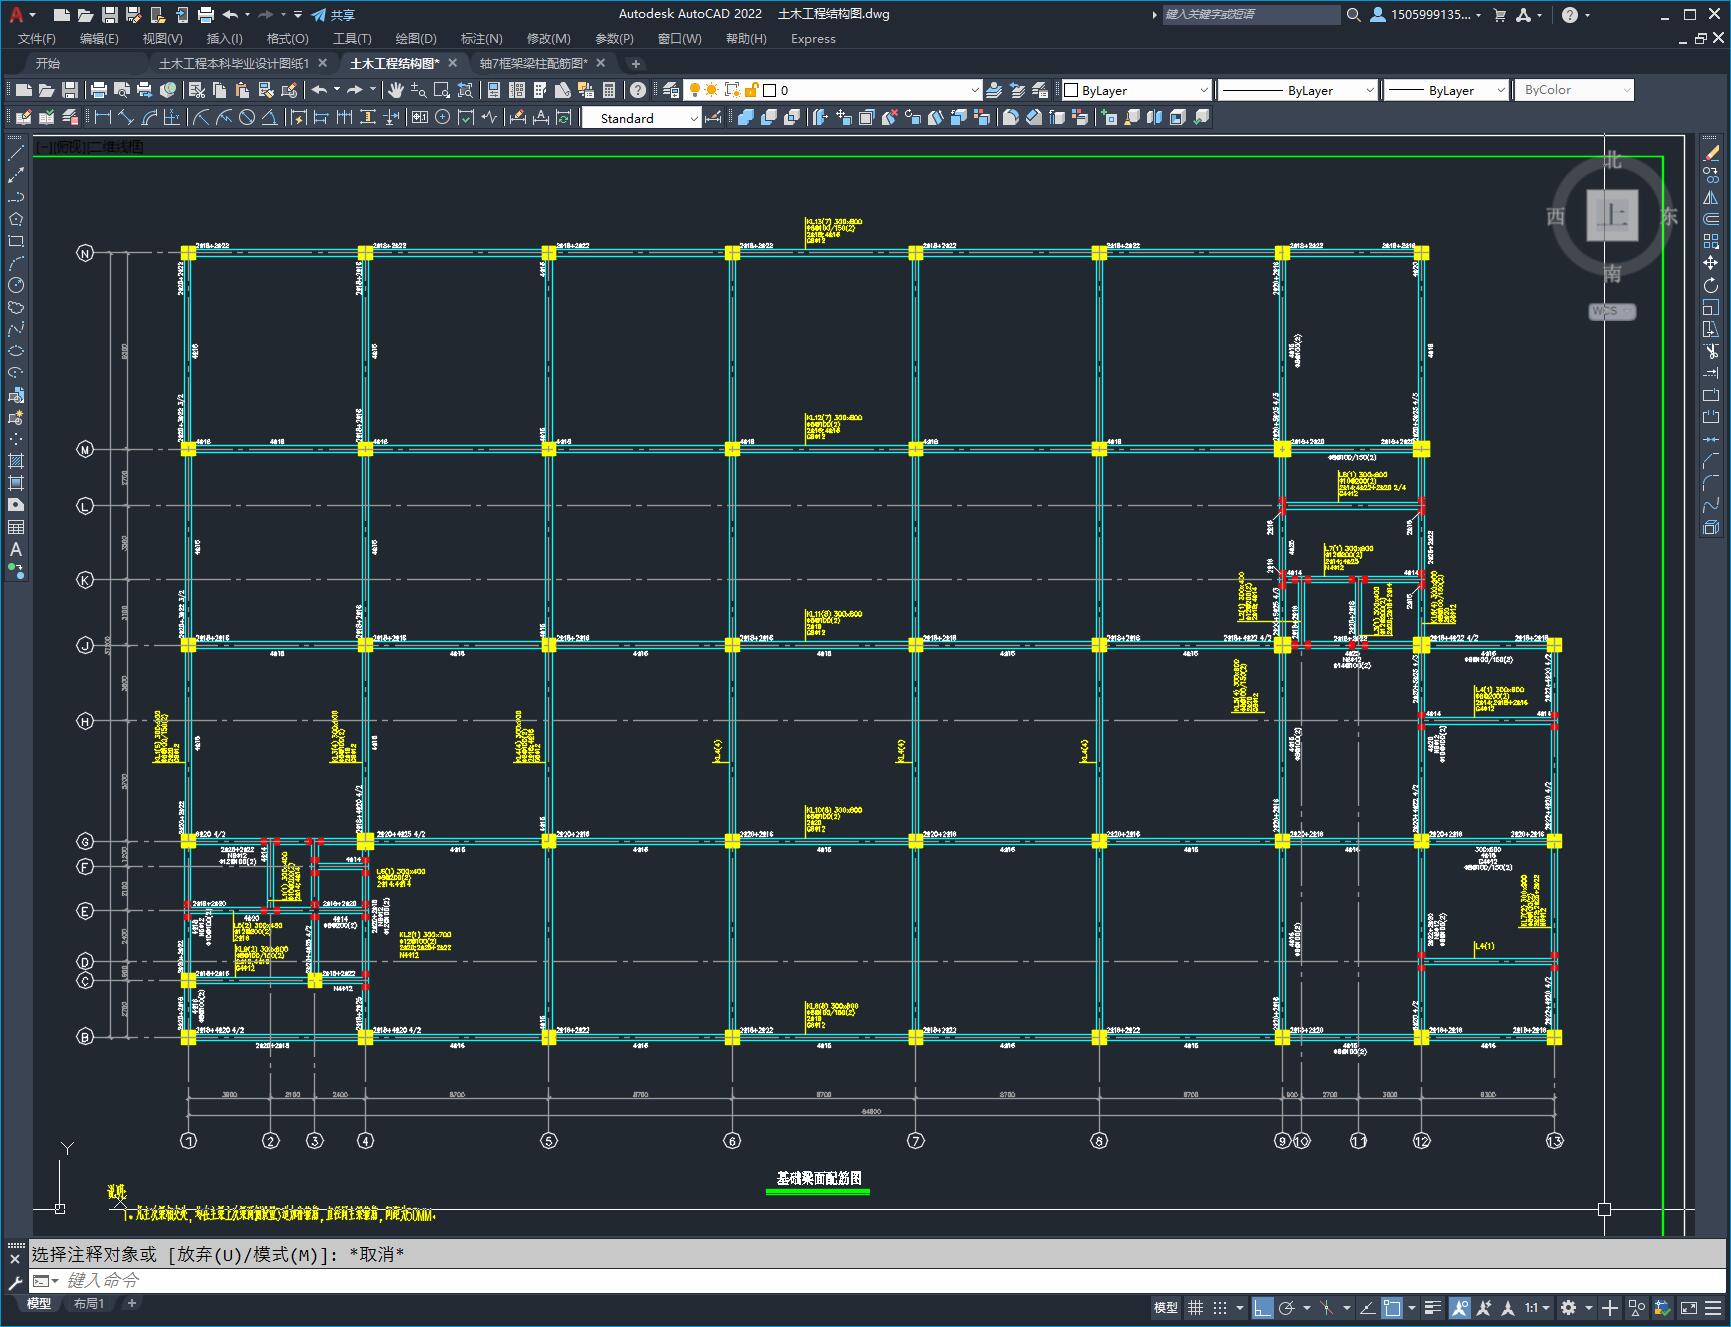Open the ByColor plot style dropdown

(1574, 90)
